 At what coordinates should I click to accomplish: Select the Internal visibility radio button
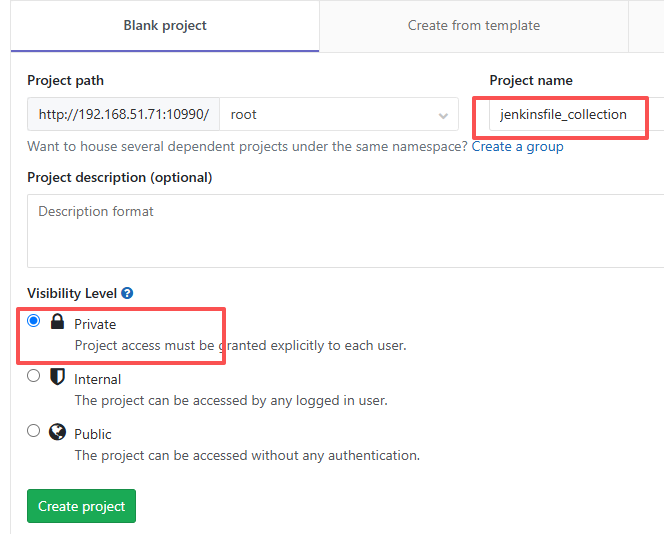33,376
